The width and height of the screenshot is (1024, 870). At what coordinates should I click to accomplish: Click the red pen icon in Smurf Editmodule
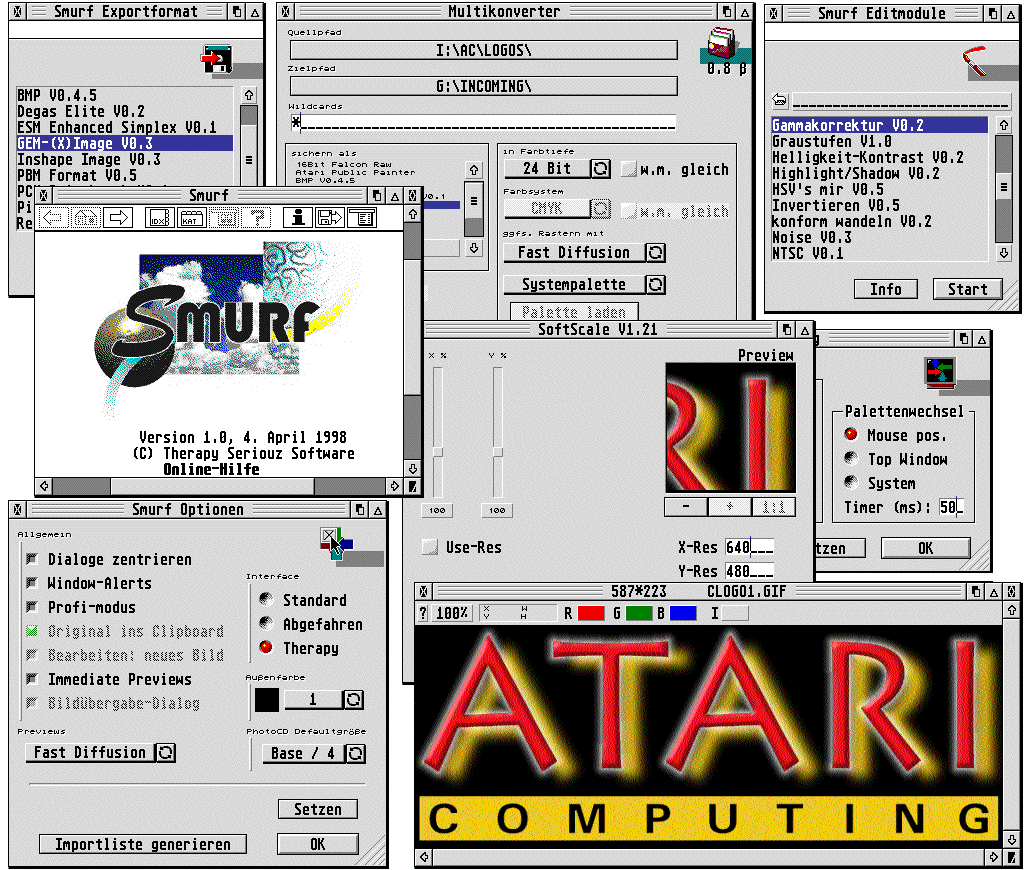(x=974, y=61)
